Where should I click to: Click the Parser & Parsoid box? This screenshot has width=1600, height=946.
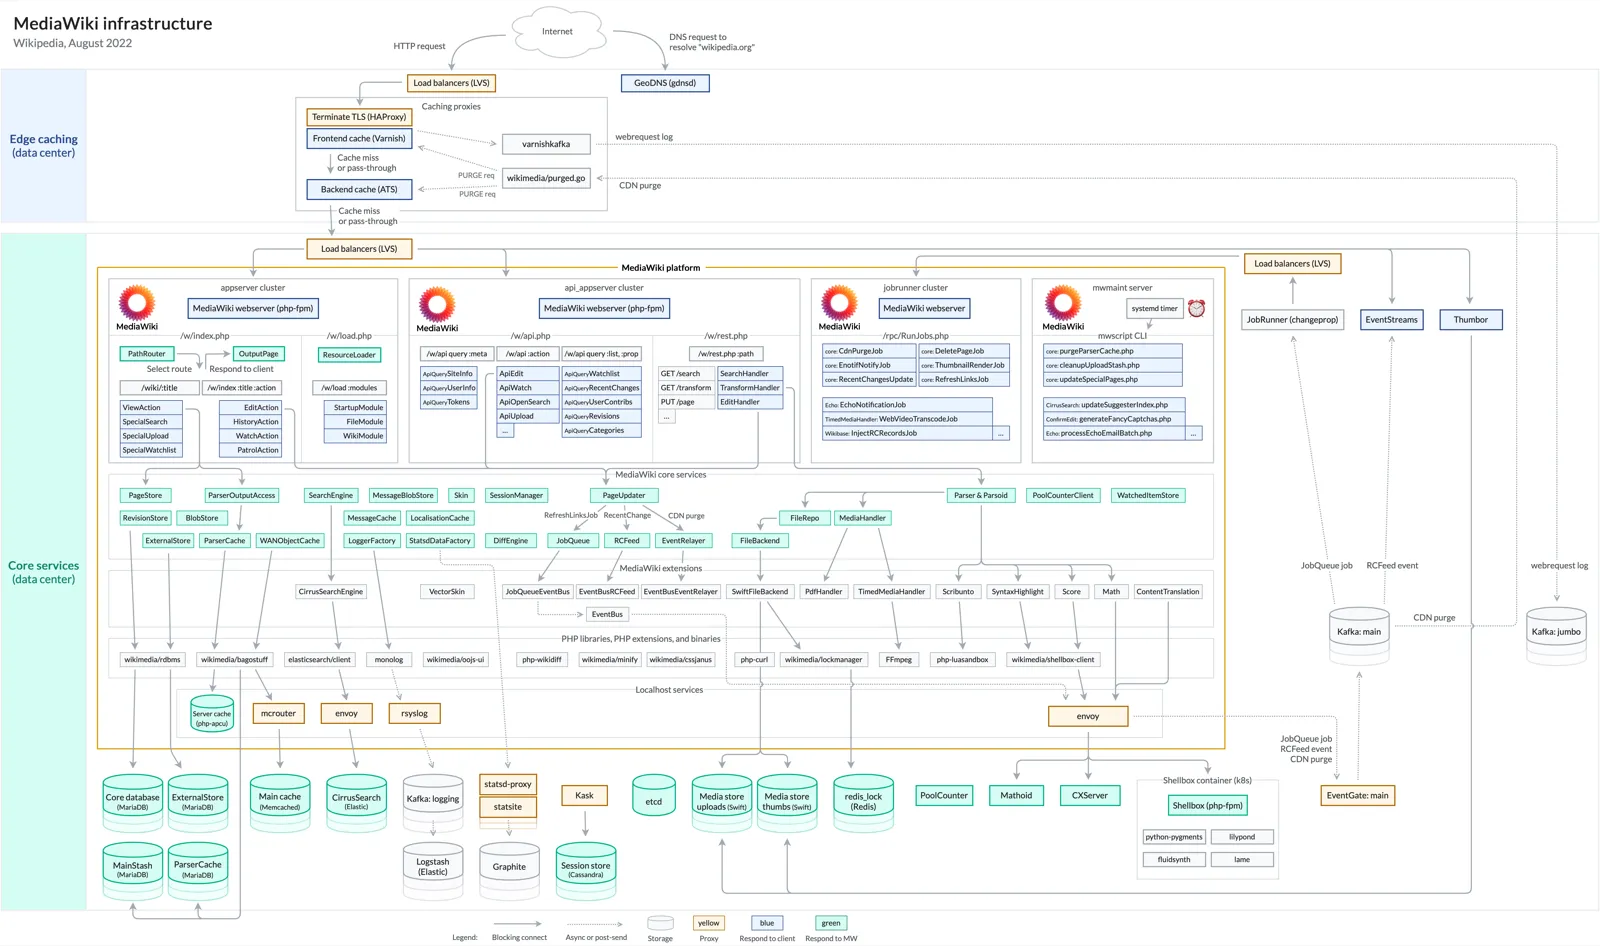pyautogui.click(x=981, y=496)
